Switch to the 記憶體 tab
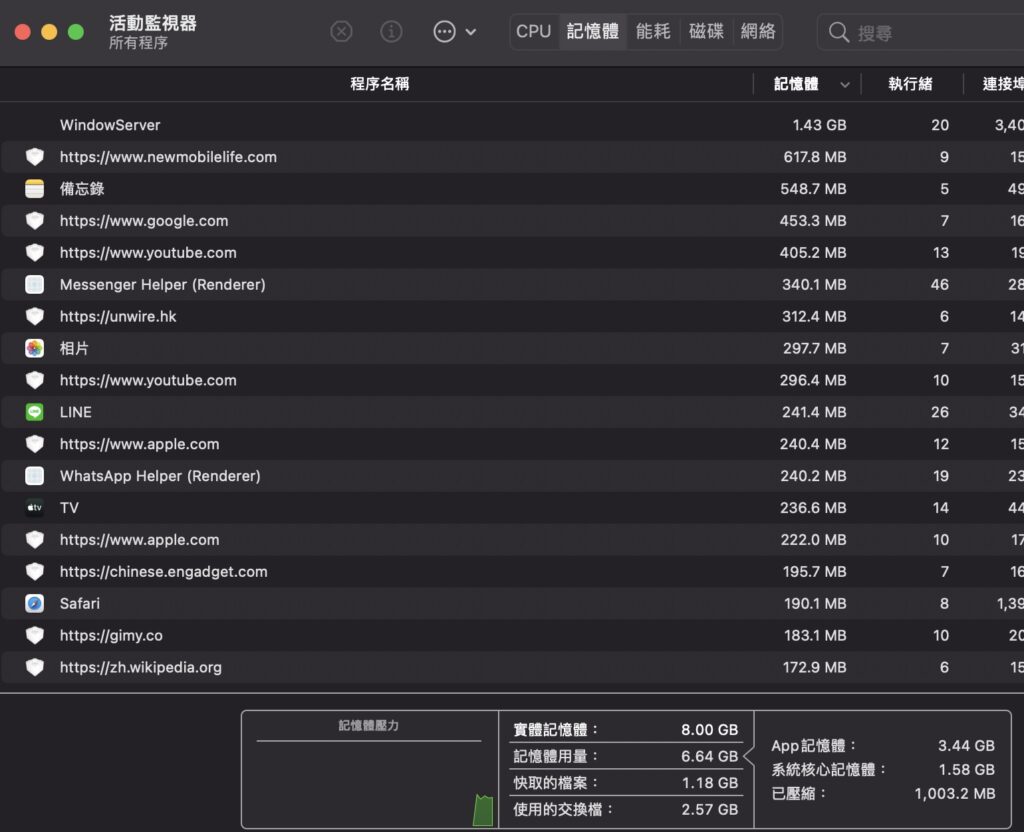The height and width of the screenshot is (832, 1024). click(x=592, y=31)
